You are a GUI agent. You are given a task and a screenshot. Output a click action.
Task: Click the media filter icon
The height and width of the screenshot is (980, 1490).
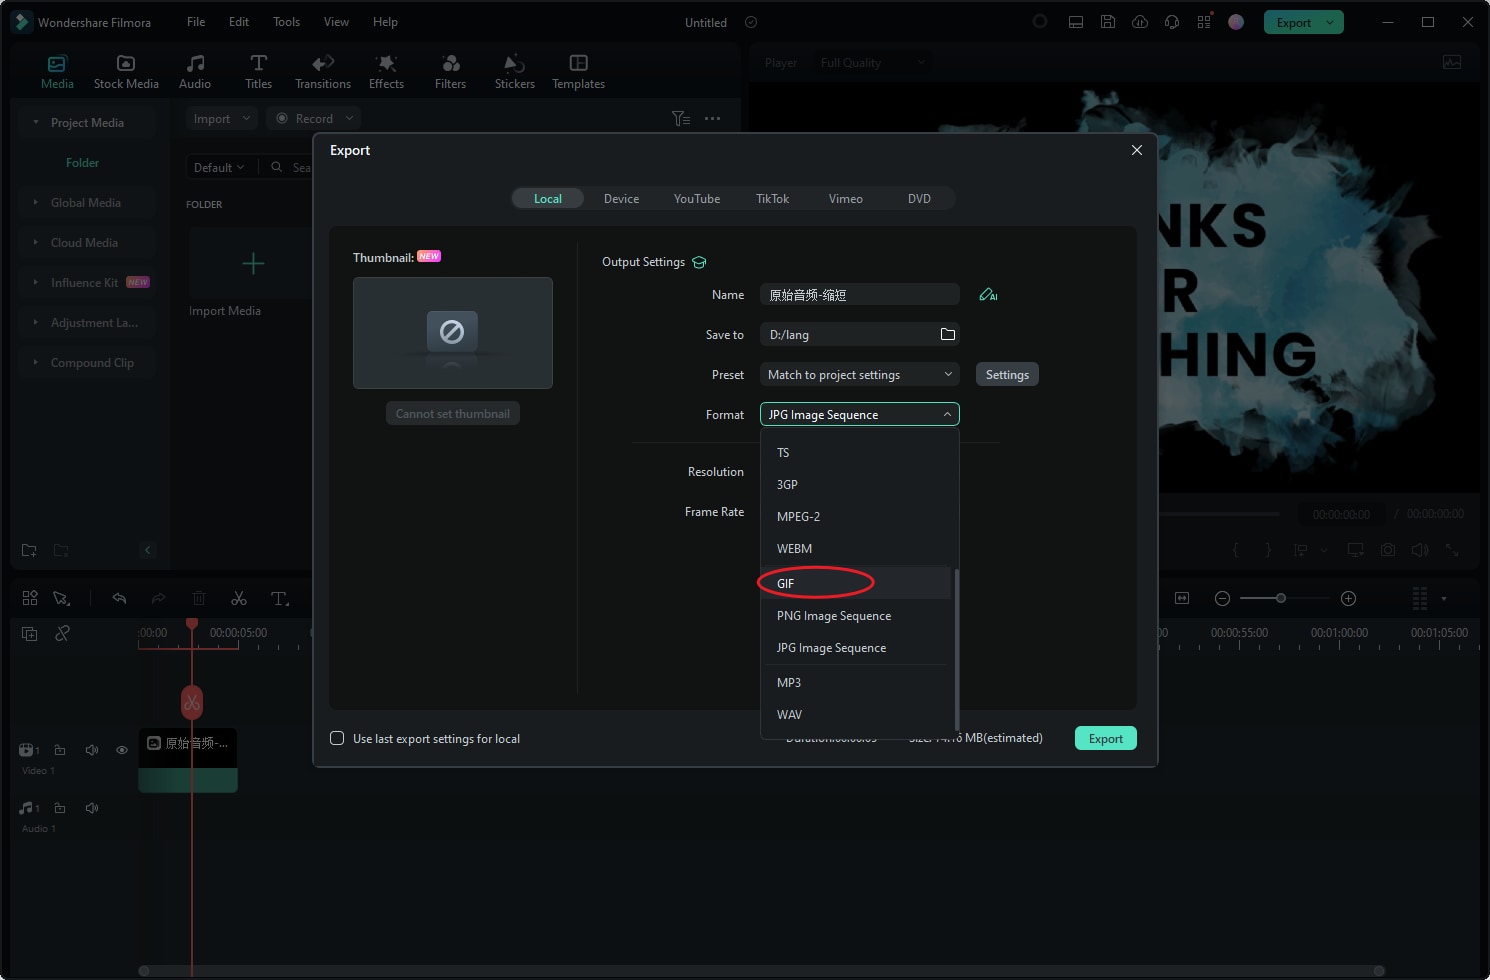[x=681, y=118]
